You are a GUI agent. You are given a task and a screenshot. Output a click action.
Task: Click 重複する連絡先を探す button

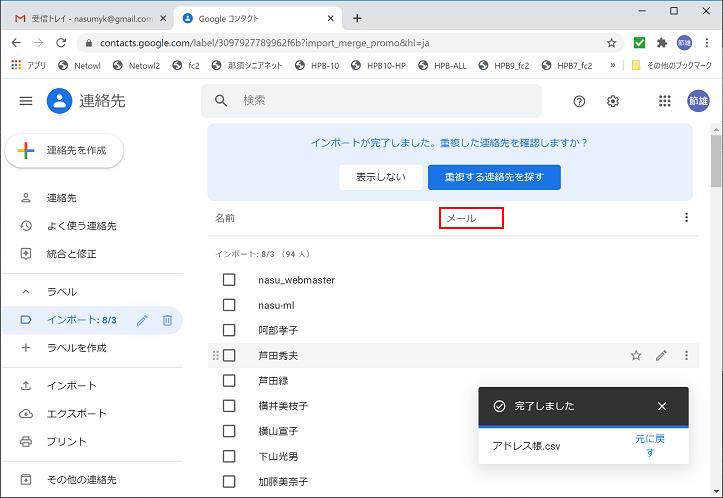pyautogui.click(x=494, y=177)
